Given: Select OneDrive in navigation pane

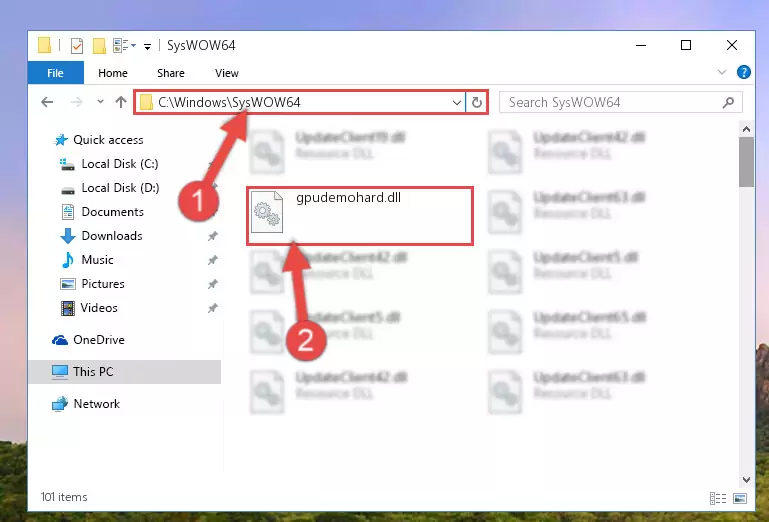Looking at the screenshot, I should coord(99,340).
